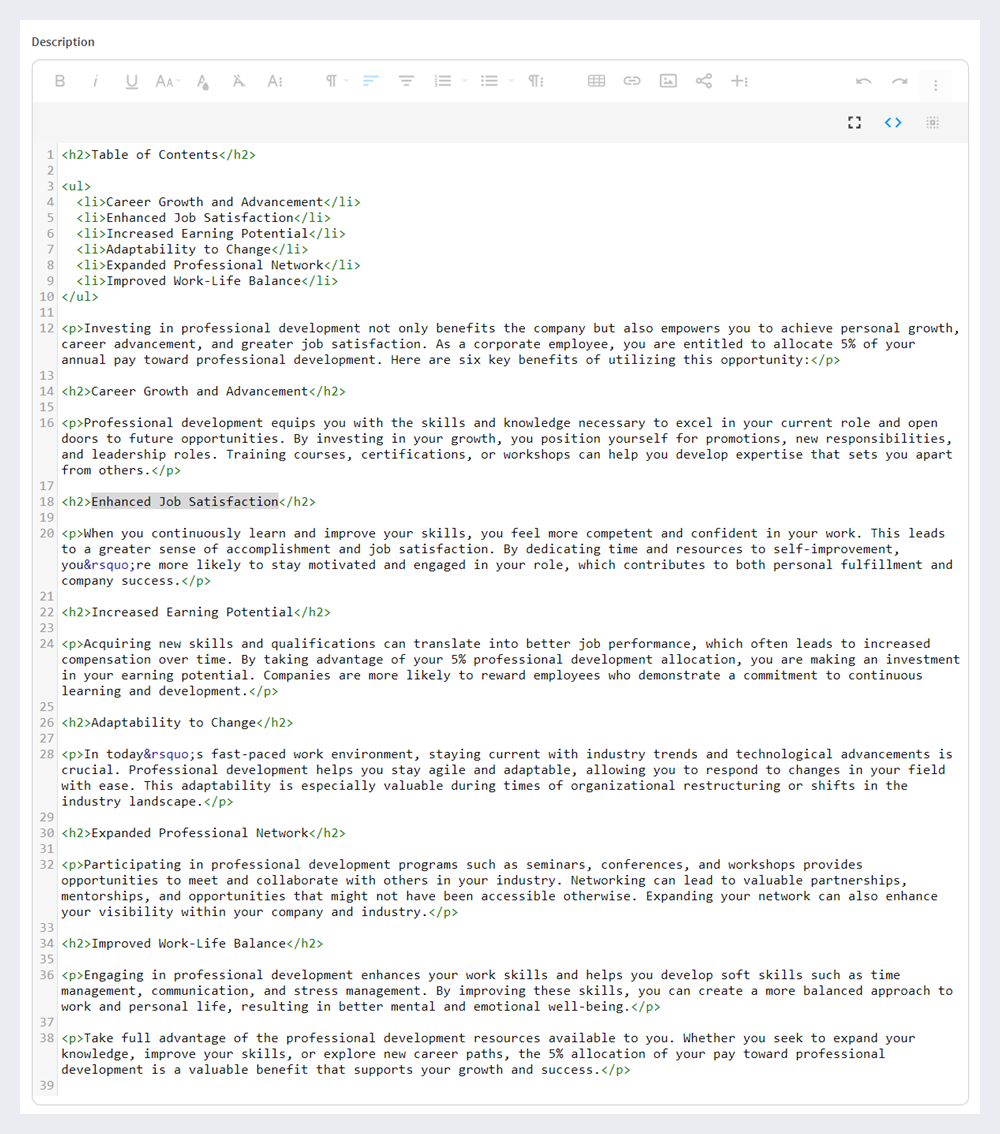
Task: Redo the last change
Action: tap(900, 81)
